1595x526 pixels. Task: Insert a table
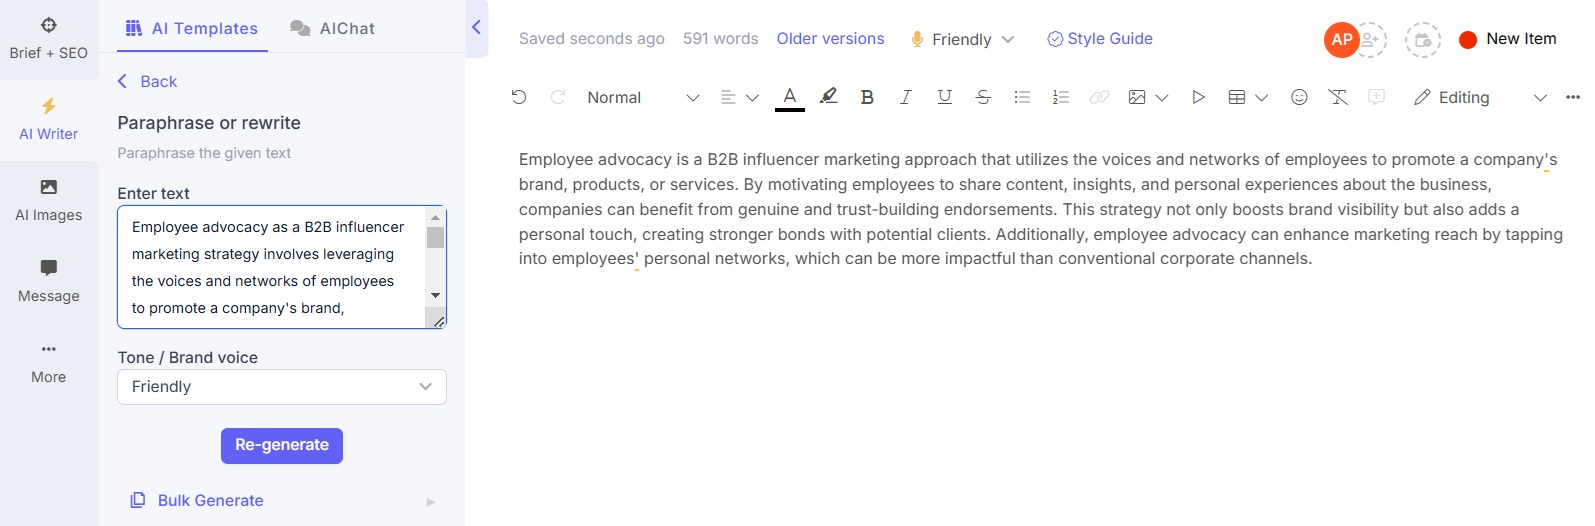pos(1237,97)
